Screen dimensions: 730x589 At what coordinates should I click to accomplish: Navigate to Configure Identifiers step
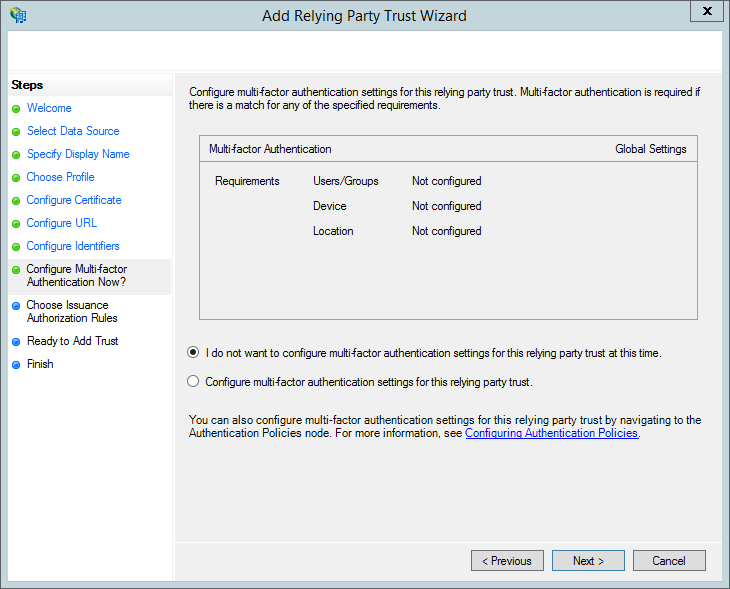(x=73, y=246)
